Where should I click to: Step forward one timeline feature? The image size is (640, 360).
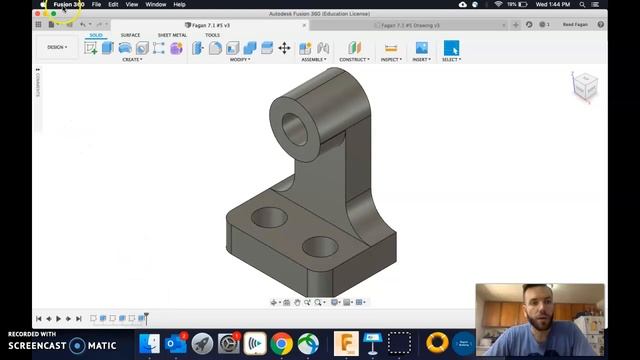tap(69, 319)
